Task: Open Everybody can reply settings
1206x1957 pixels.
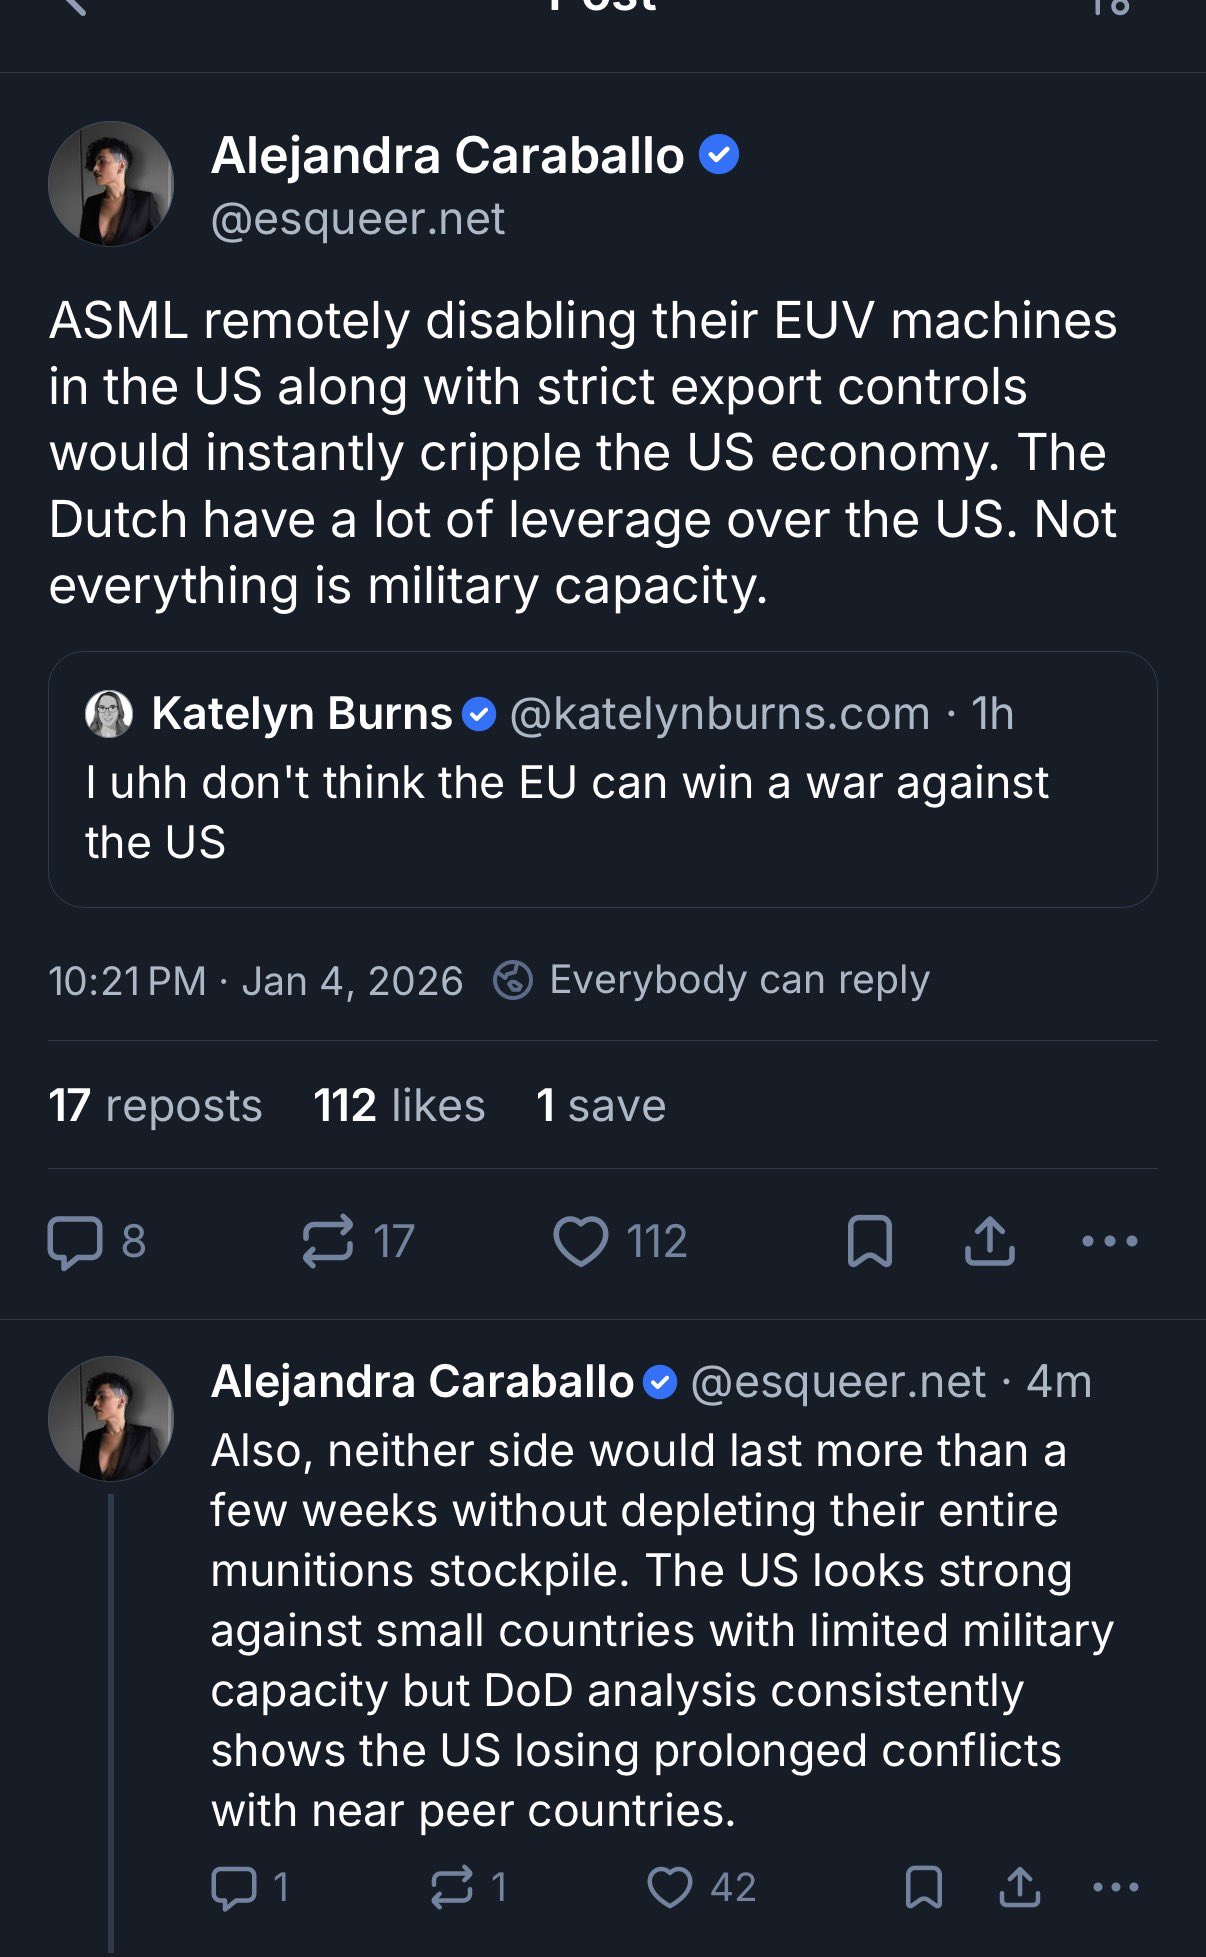Action: coord(739,980)
